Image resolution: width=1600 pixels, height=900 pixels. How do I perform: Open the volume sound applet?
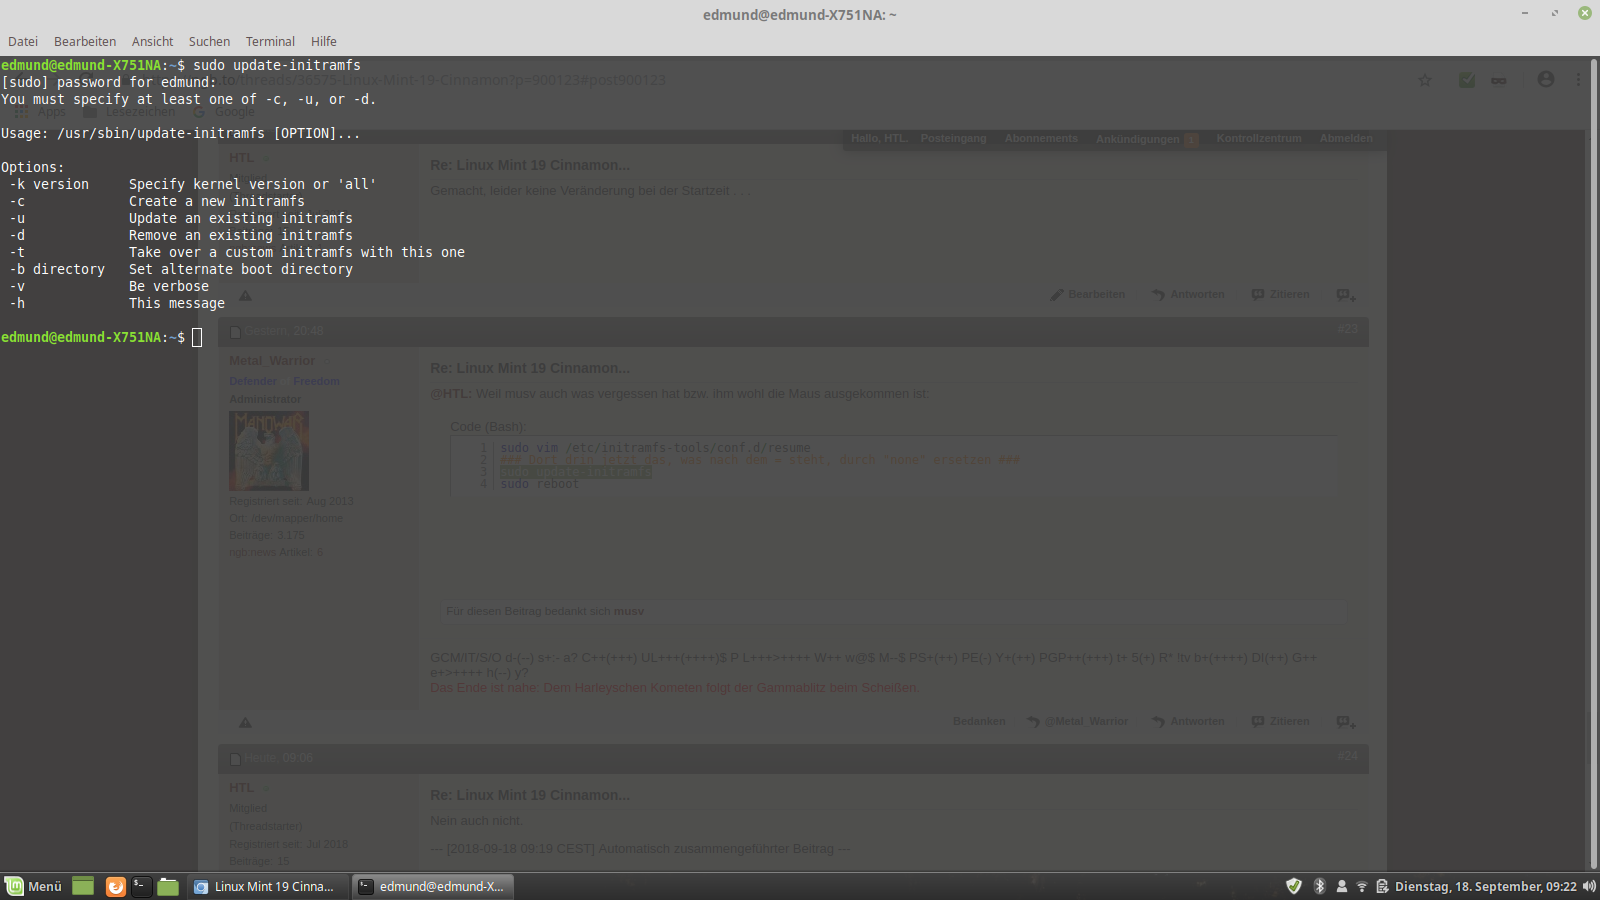tap(1589, 886)
